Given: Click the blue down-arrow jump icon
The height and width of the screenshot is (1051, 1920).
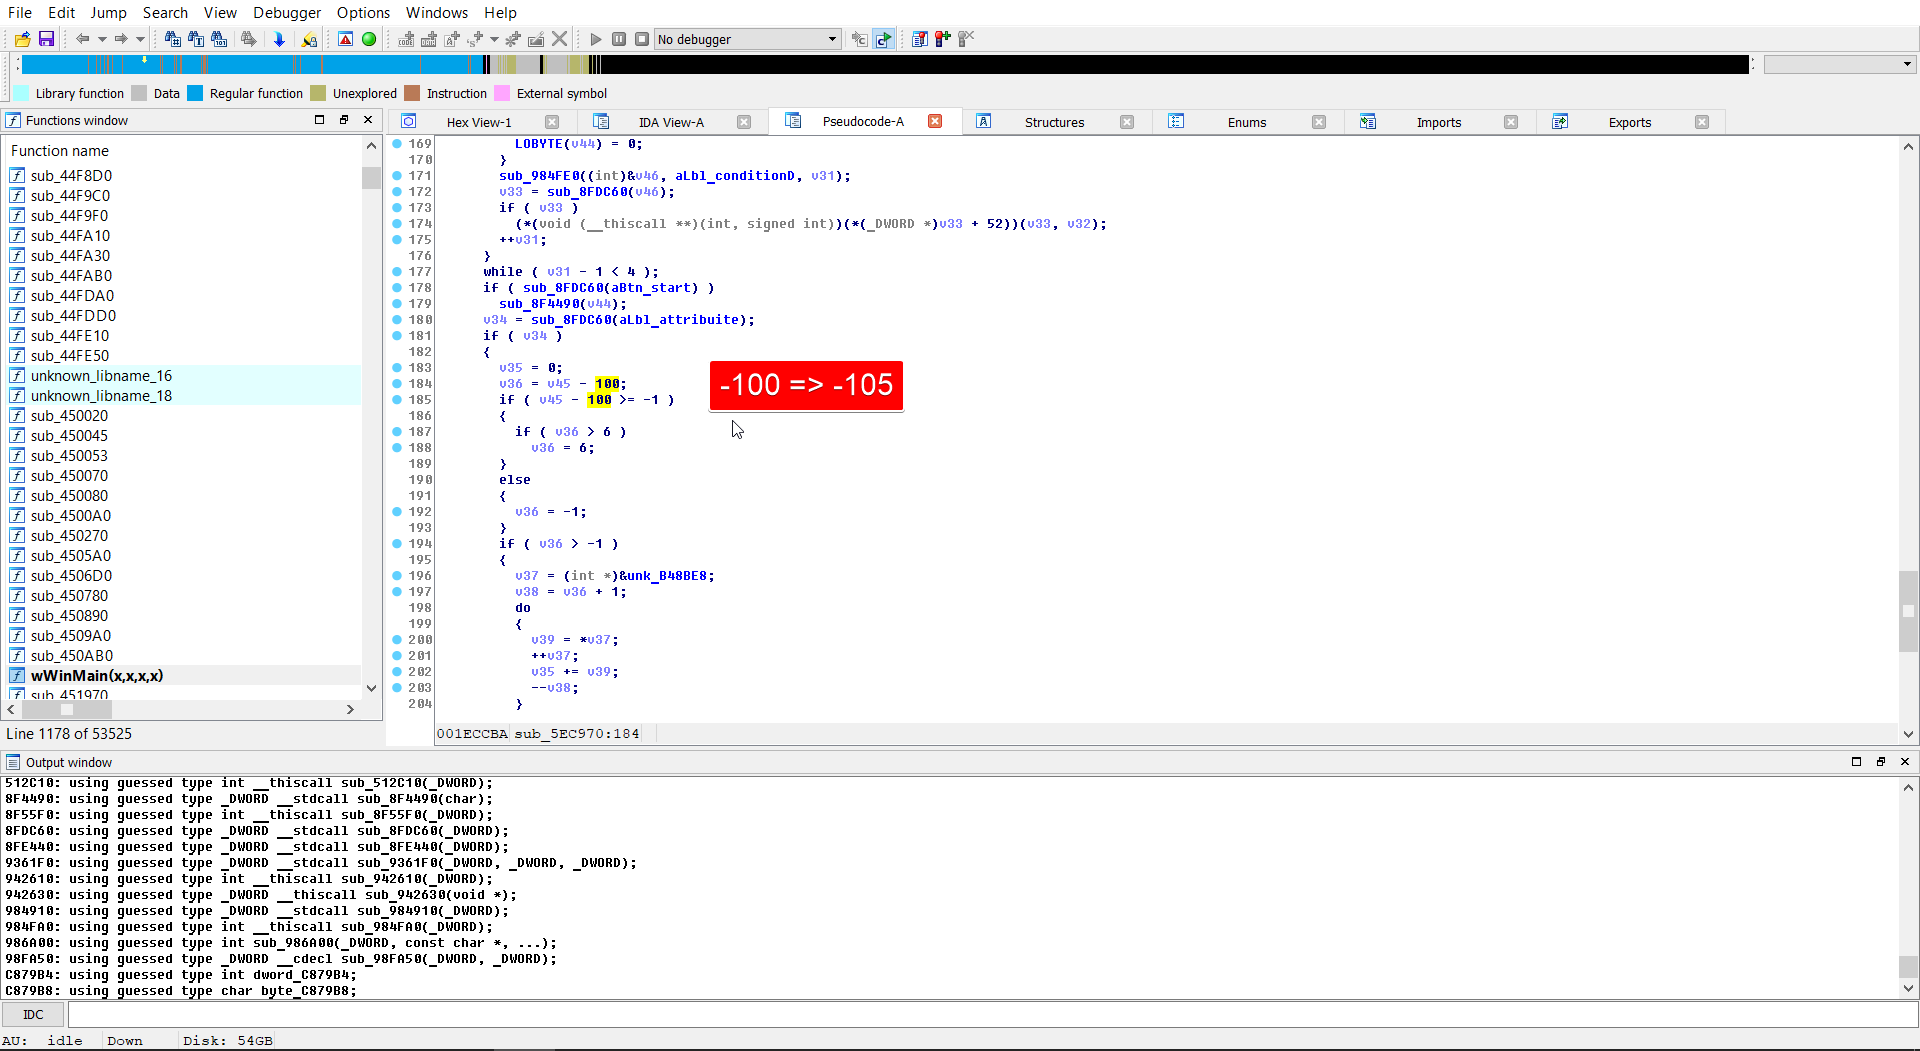Looking at the screenshot, I should click(279, 39).
